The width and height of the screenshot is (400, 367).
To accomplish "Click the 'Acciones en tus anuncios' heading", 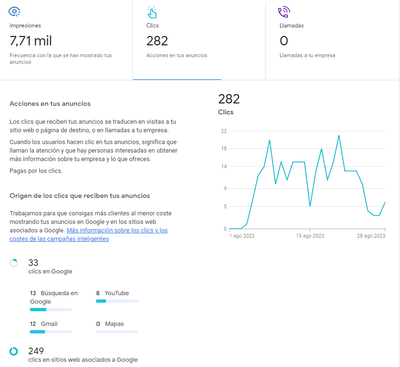I will pyautogui.click(x=50, y=104).
